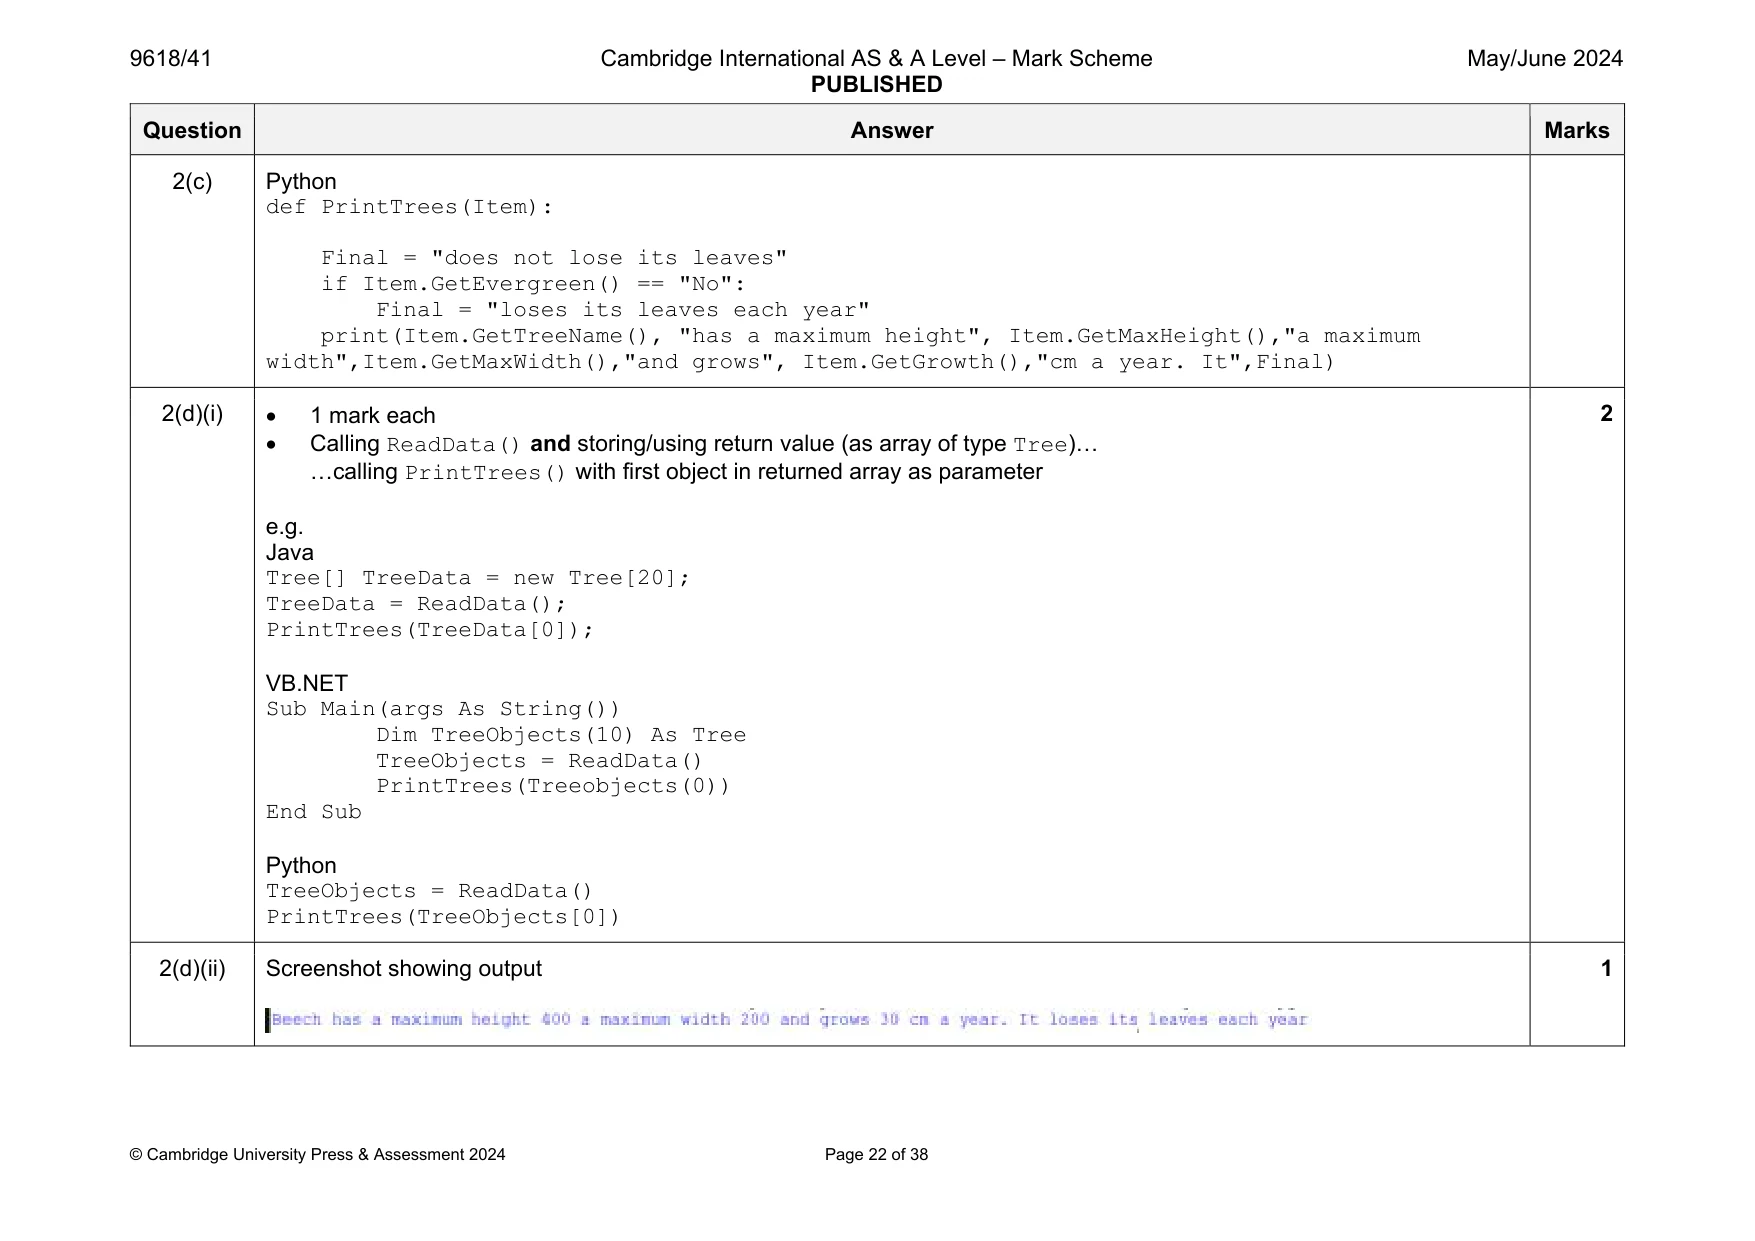Click the "Cambridge International AS & A Level – Mark Scheme" title

point(876,59)
